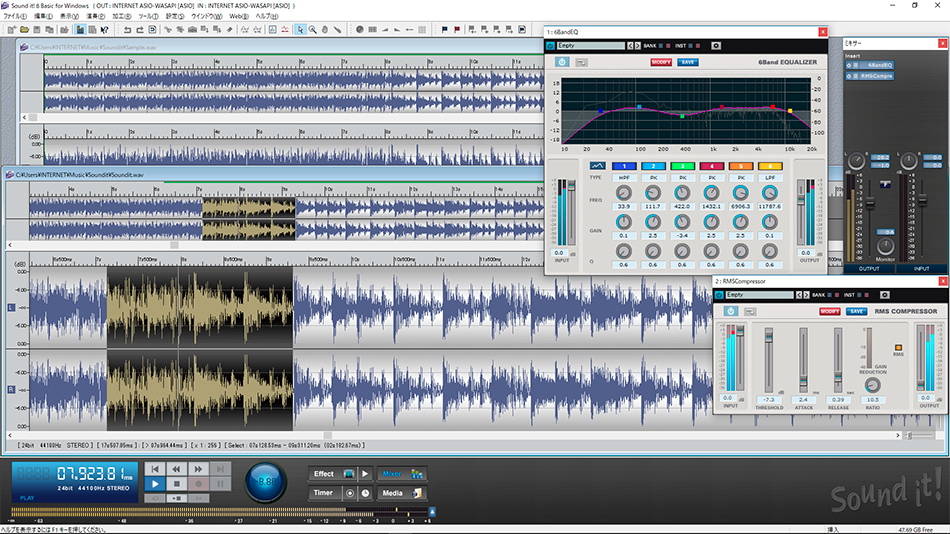Click the Stop transport button
Image resolution: width=950 pixels, height=534 pixels.
tap(176, 484)
